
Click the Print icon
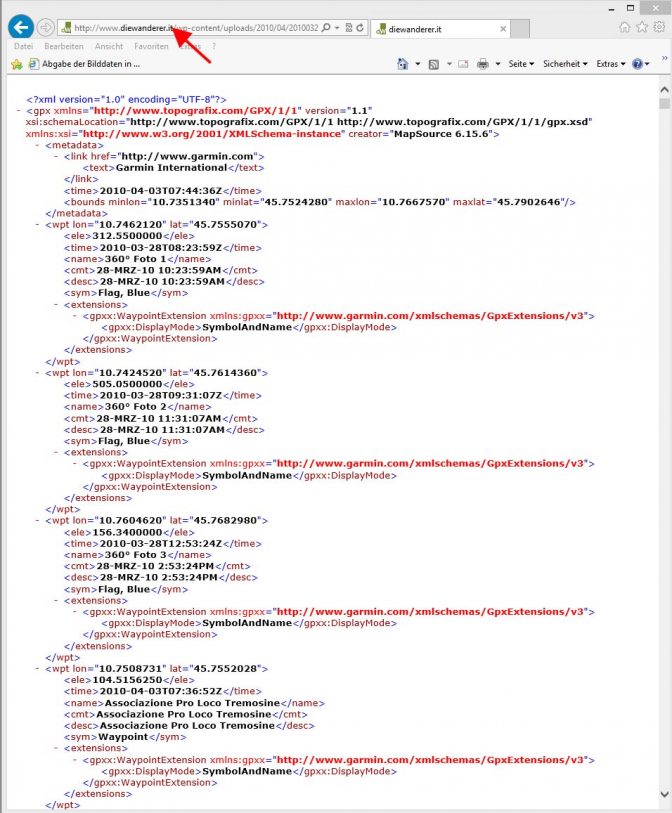point(483,64)
